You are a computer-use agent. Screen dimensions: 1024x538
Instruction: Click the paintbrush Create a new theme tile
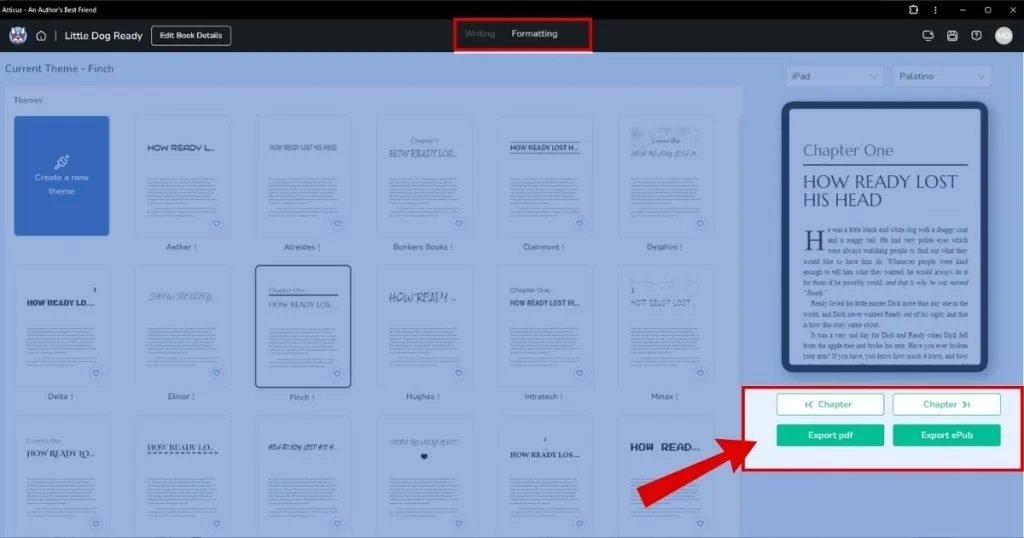point(61,176)
